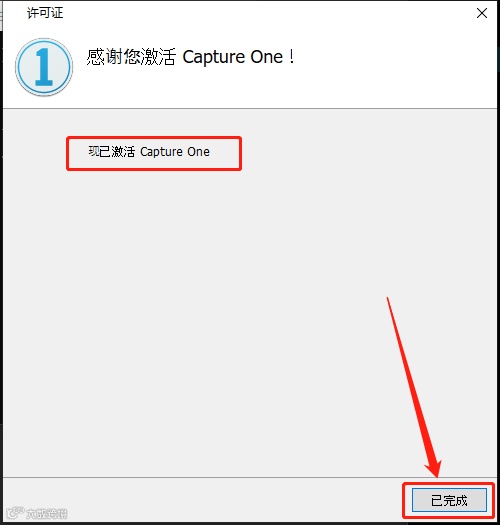This screenshot has width=500, height=525.
Task: Click the words Capture One in the heading
Action: 233,57
